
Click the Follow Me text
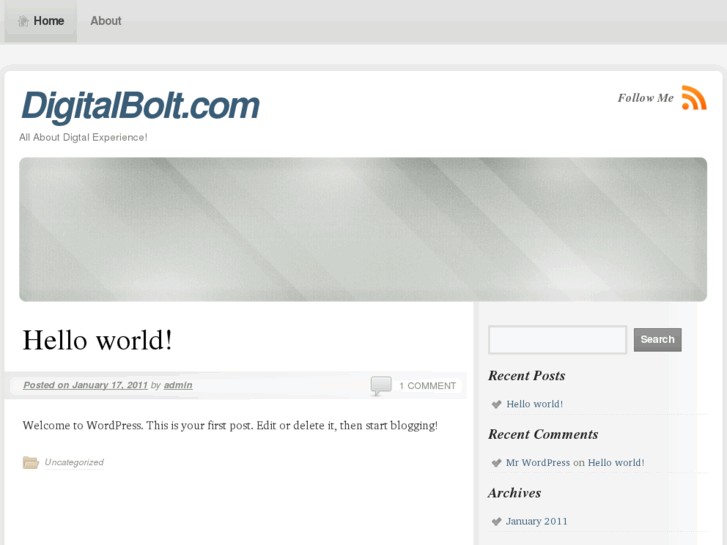645,98
